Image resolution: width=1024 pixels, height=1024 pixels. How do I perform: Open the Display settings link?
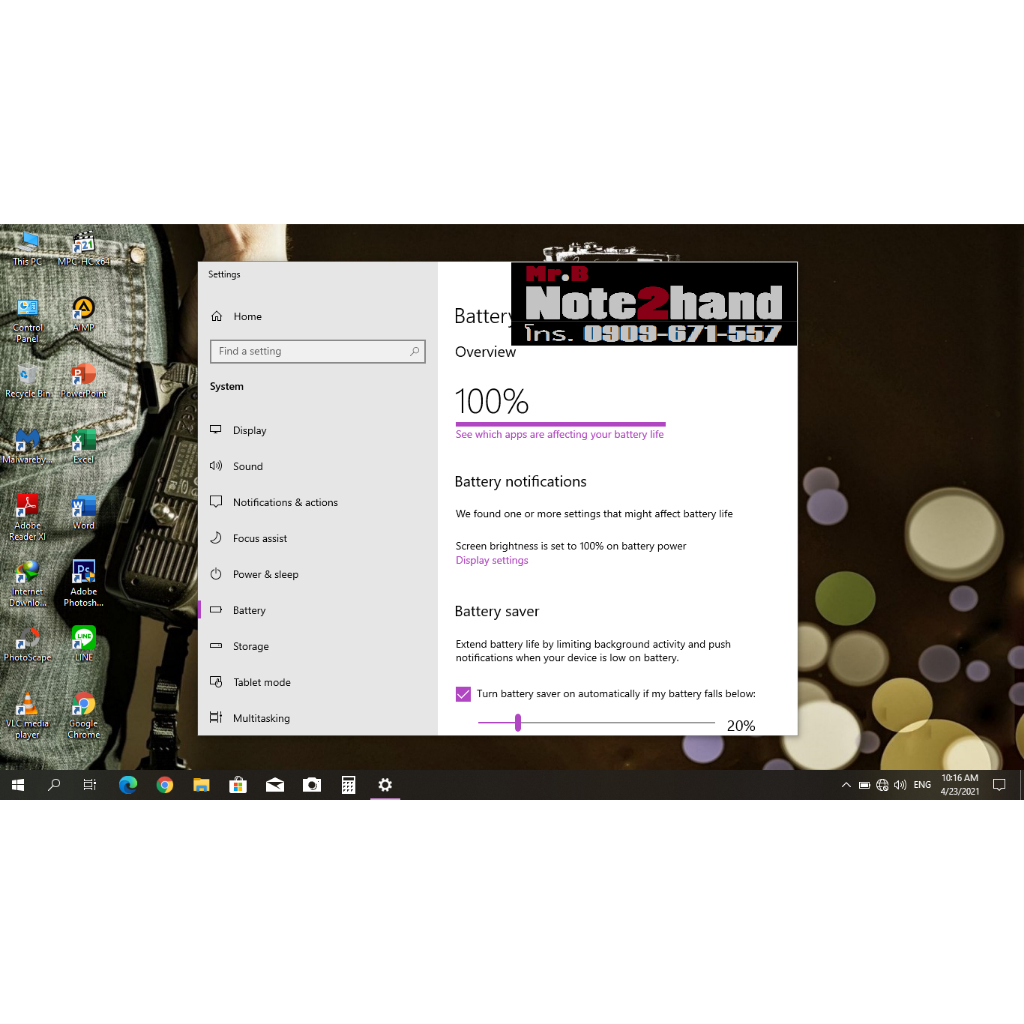pyautogui.click(x=492, y=561)
